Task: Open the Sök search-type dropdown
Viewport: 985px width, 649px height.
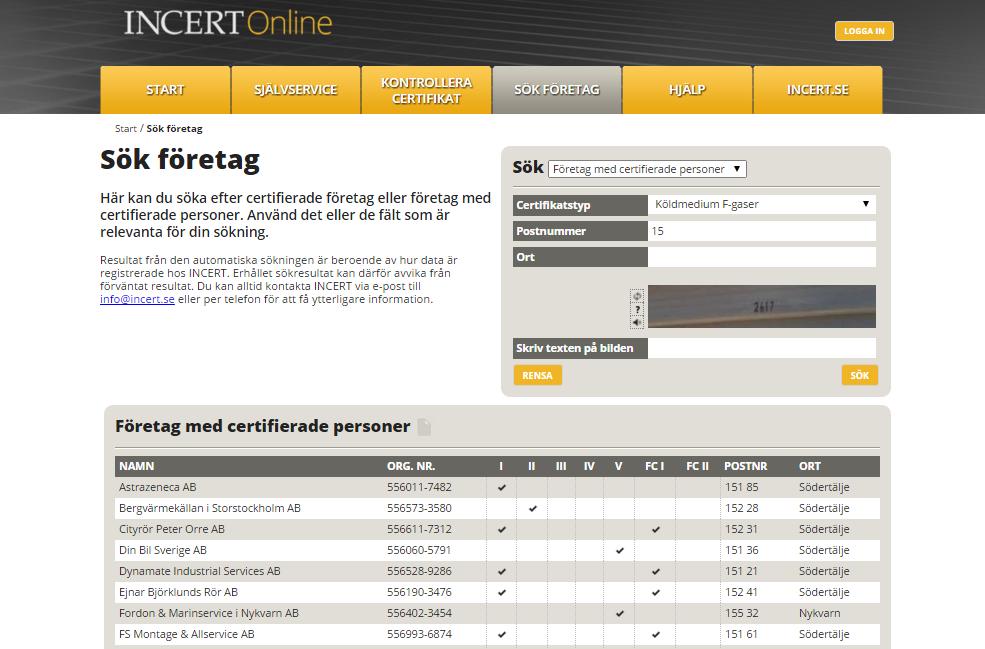Action: coord(647,169)
